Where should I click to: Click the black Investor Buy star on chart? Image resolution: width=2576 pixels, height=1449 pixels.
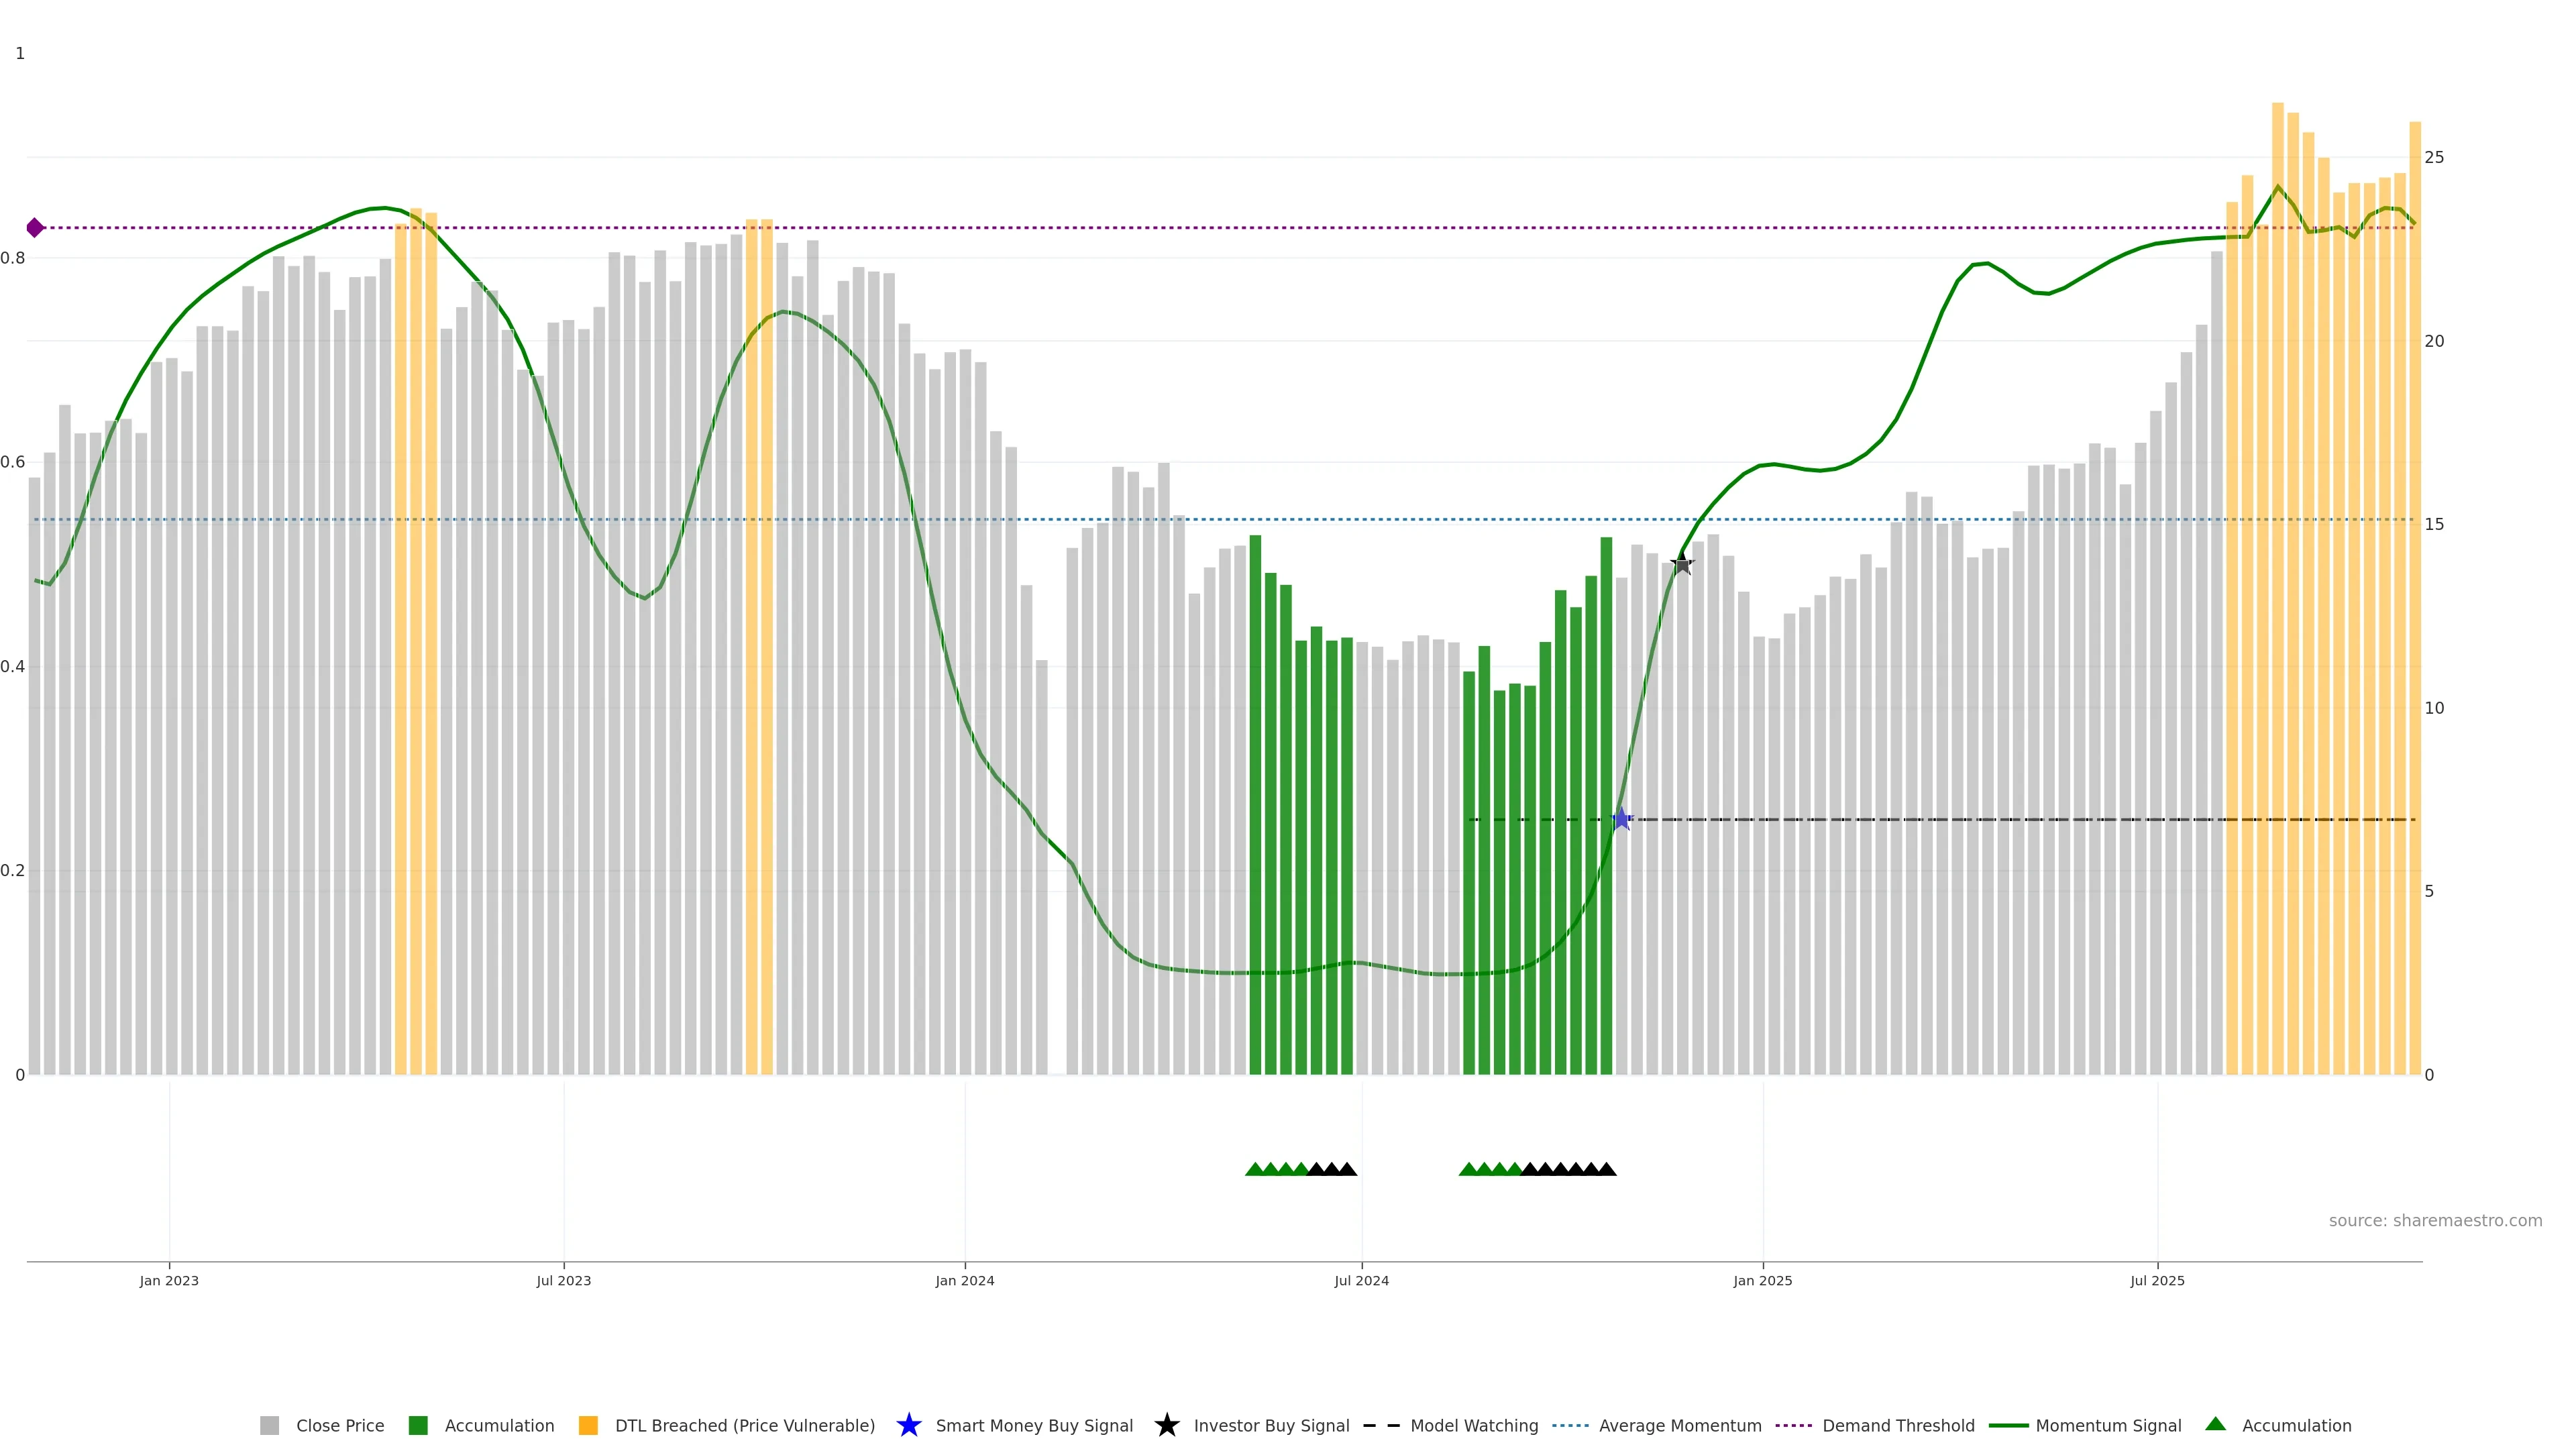click(1682, 564)
